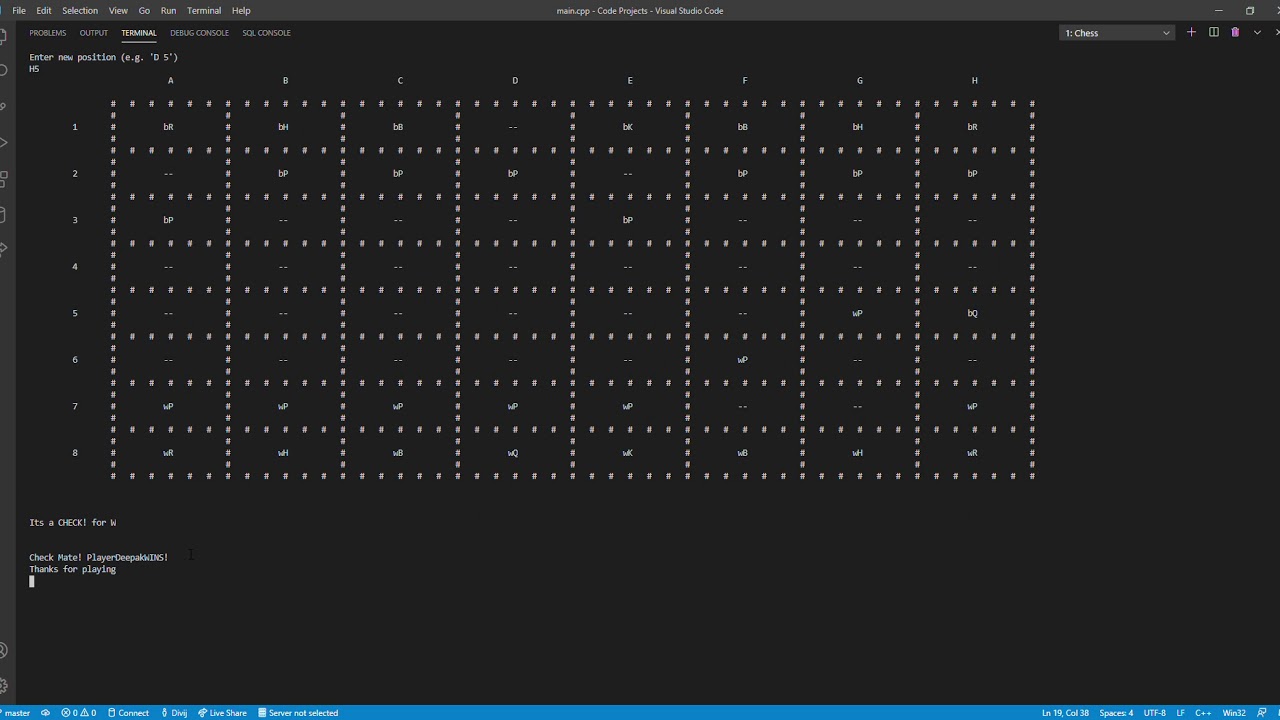Click 'Check Mate! PlayerDeepakWINS!' terminal text
Viewport: 1280px width, 720px height.
coord(98,558)
